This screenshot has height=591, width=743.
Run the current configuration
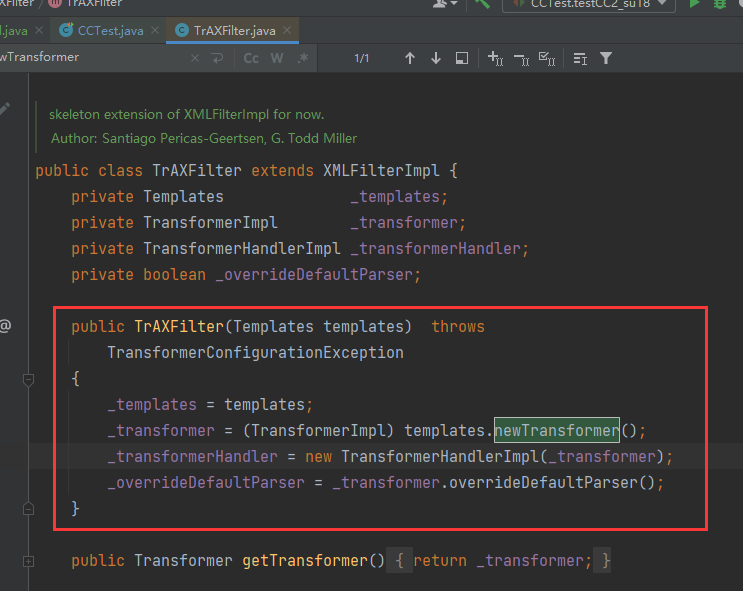click(694, 3)
